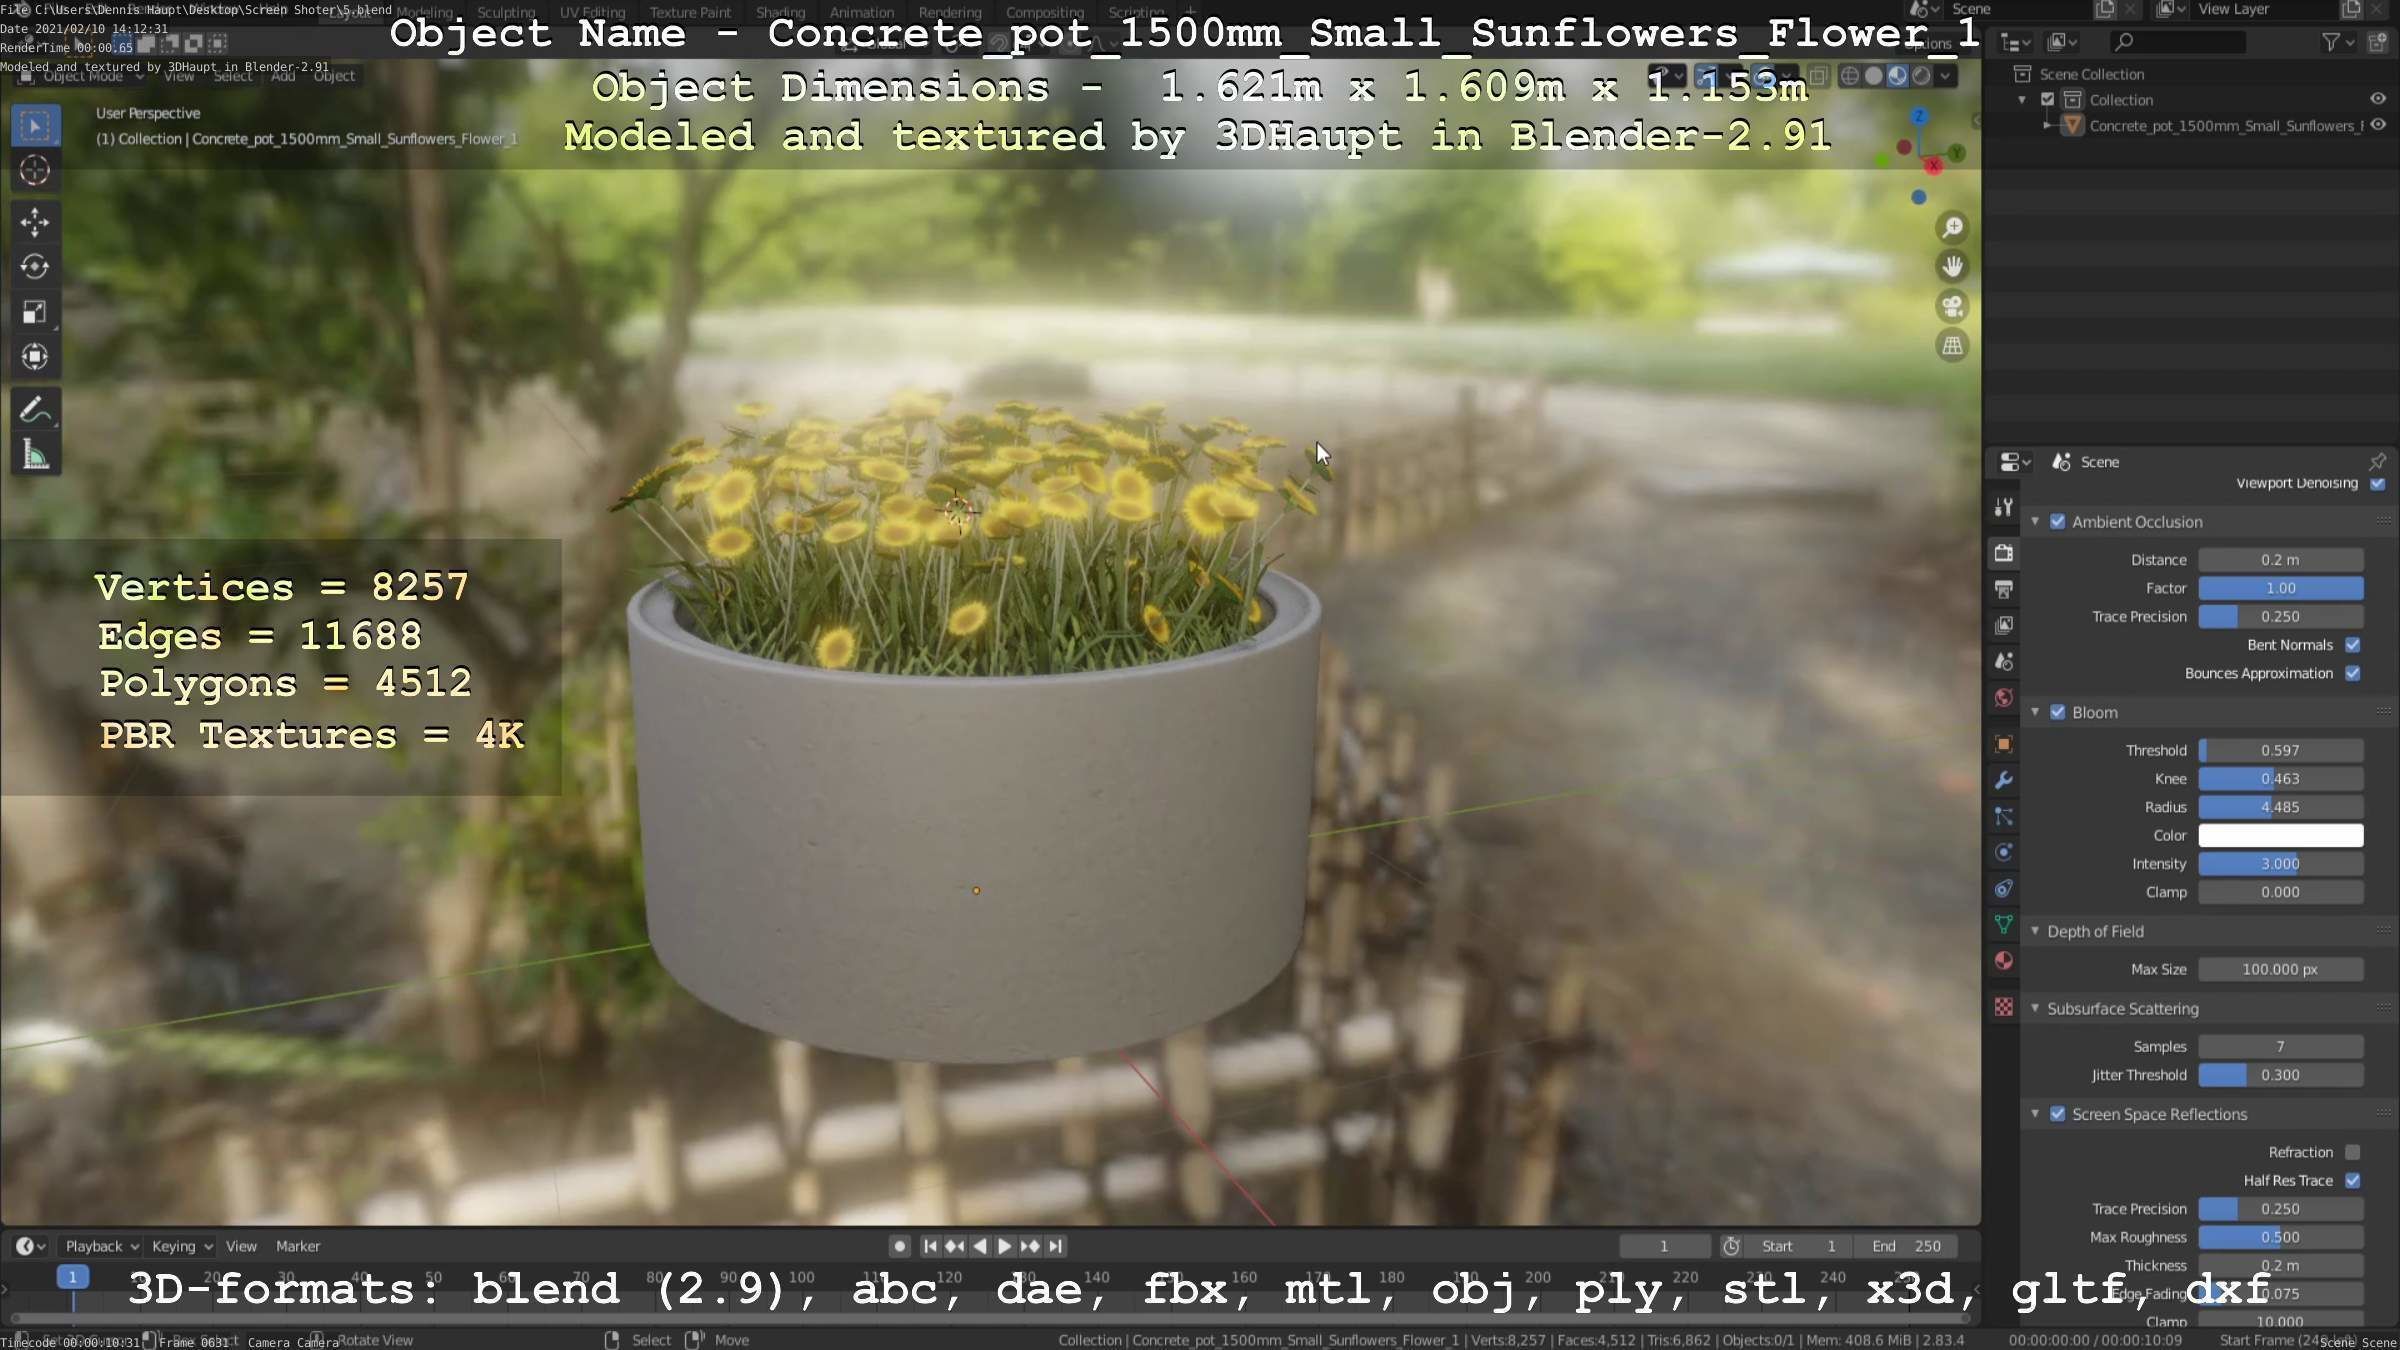Open the Material properties tab
The width and height of the screenshot is (2400, 1350).
pyautogui.click(x=2004, y=961)
